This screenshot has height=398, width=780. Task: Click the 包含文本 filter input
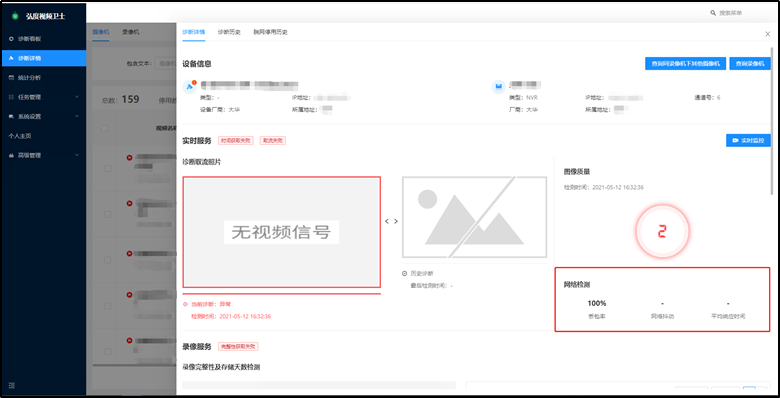(165, 64)
